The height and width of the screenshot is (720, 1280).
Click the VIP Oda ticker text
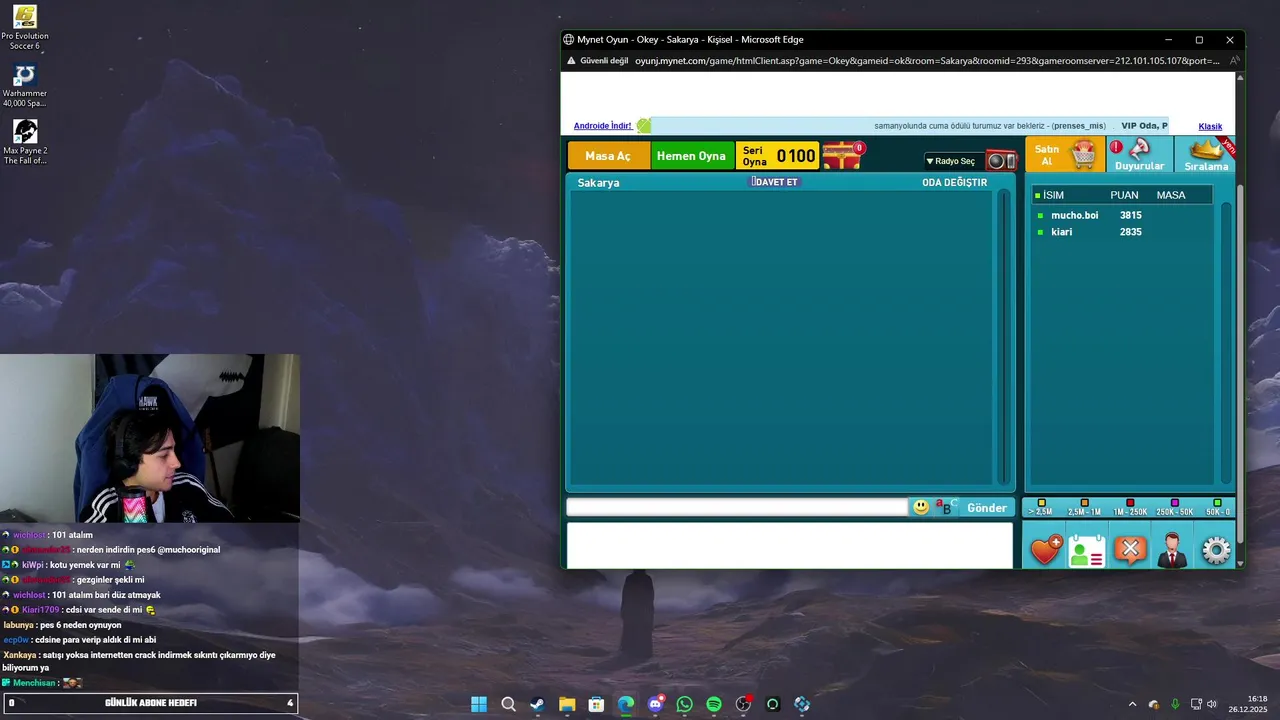[x=1144, y=126]
